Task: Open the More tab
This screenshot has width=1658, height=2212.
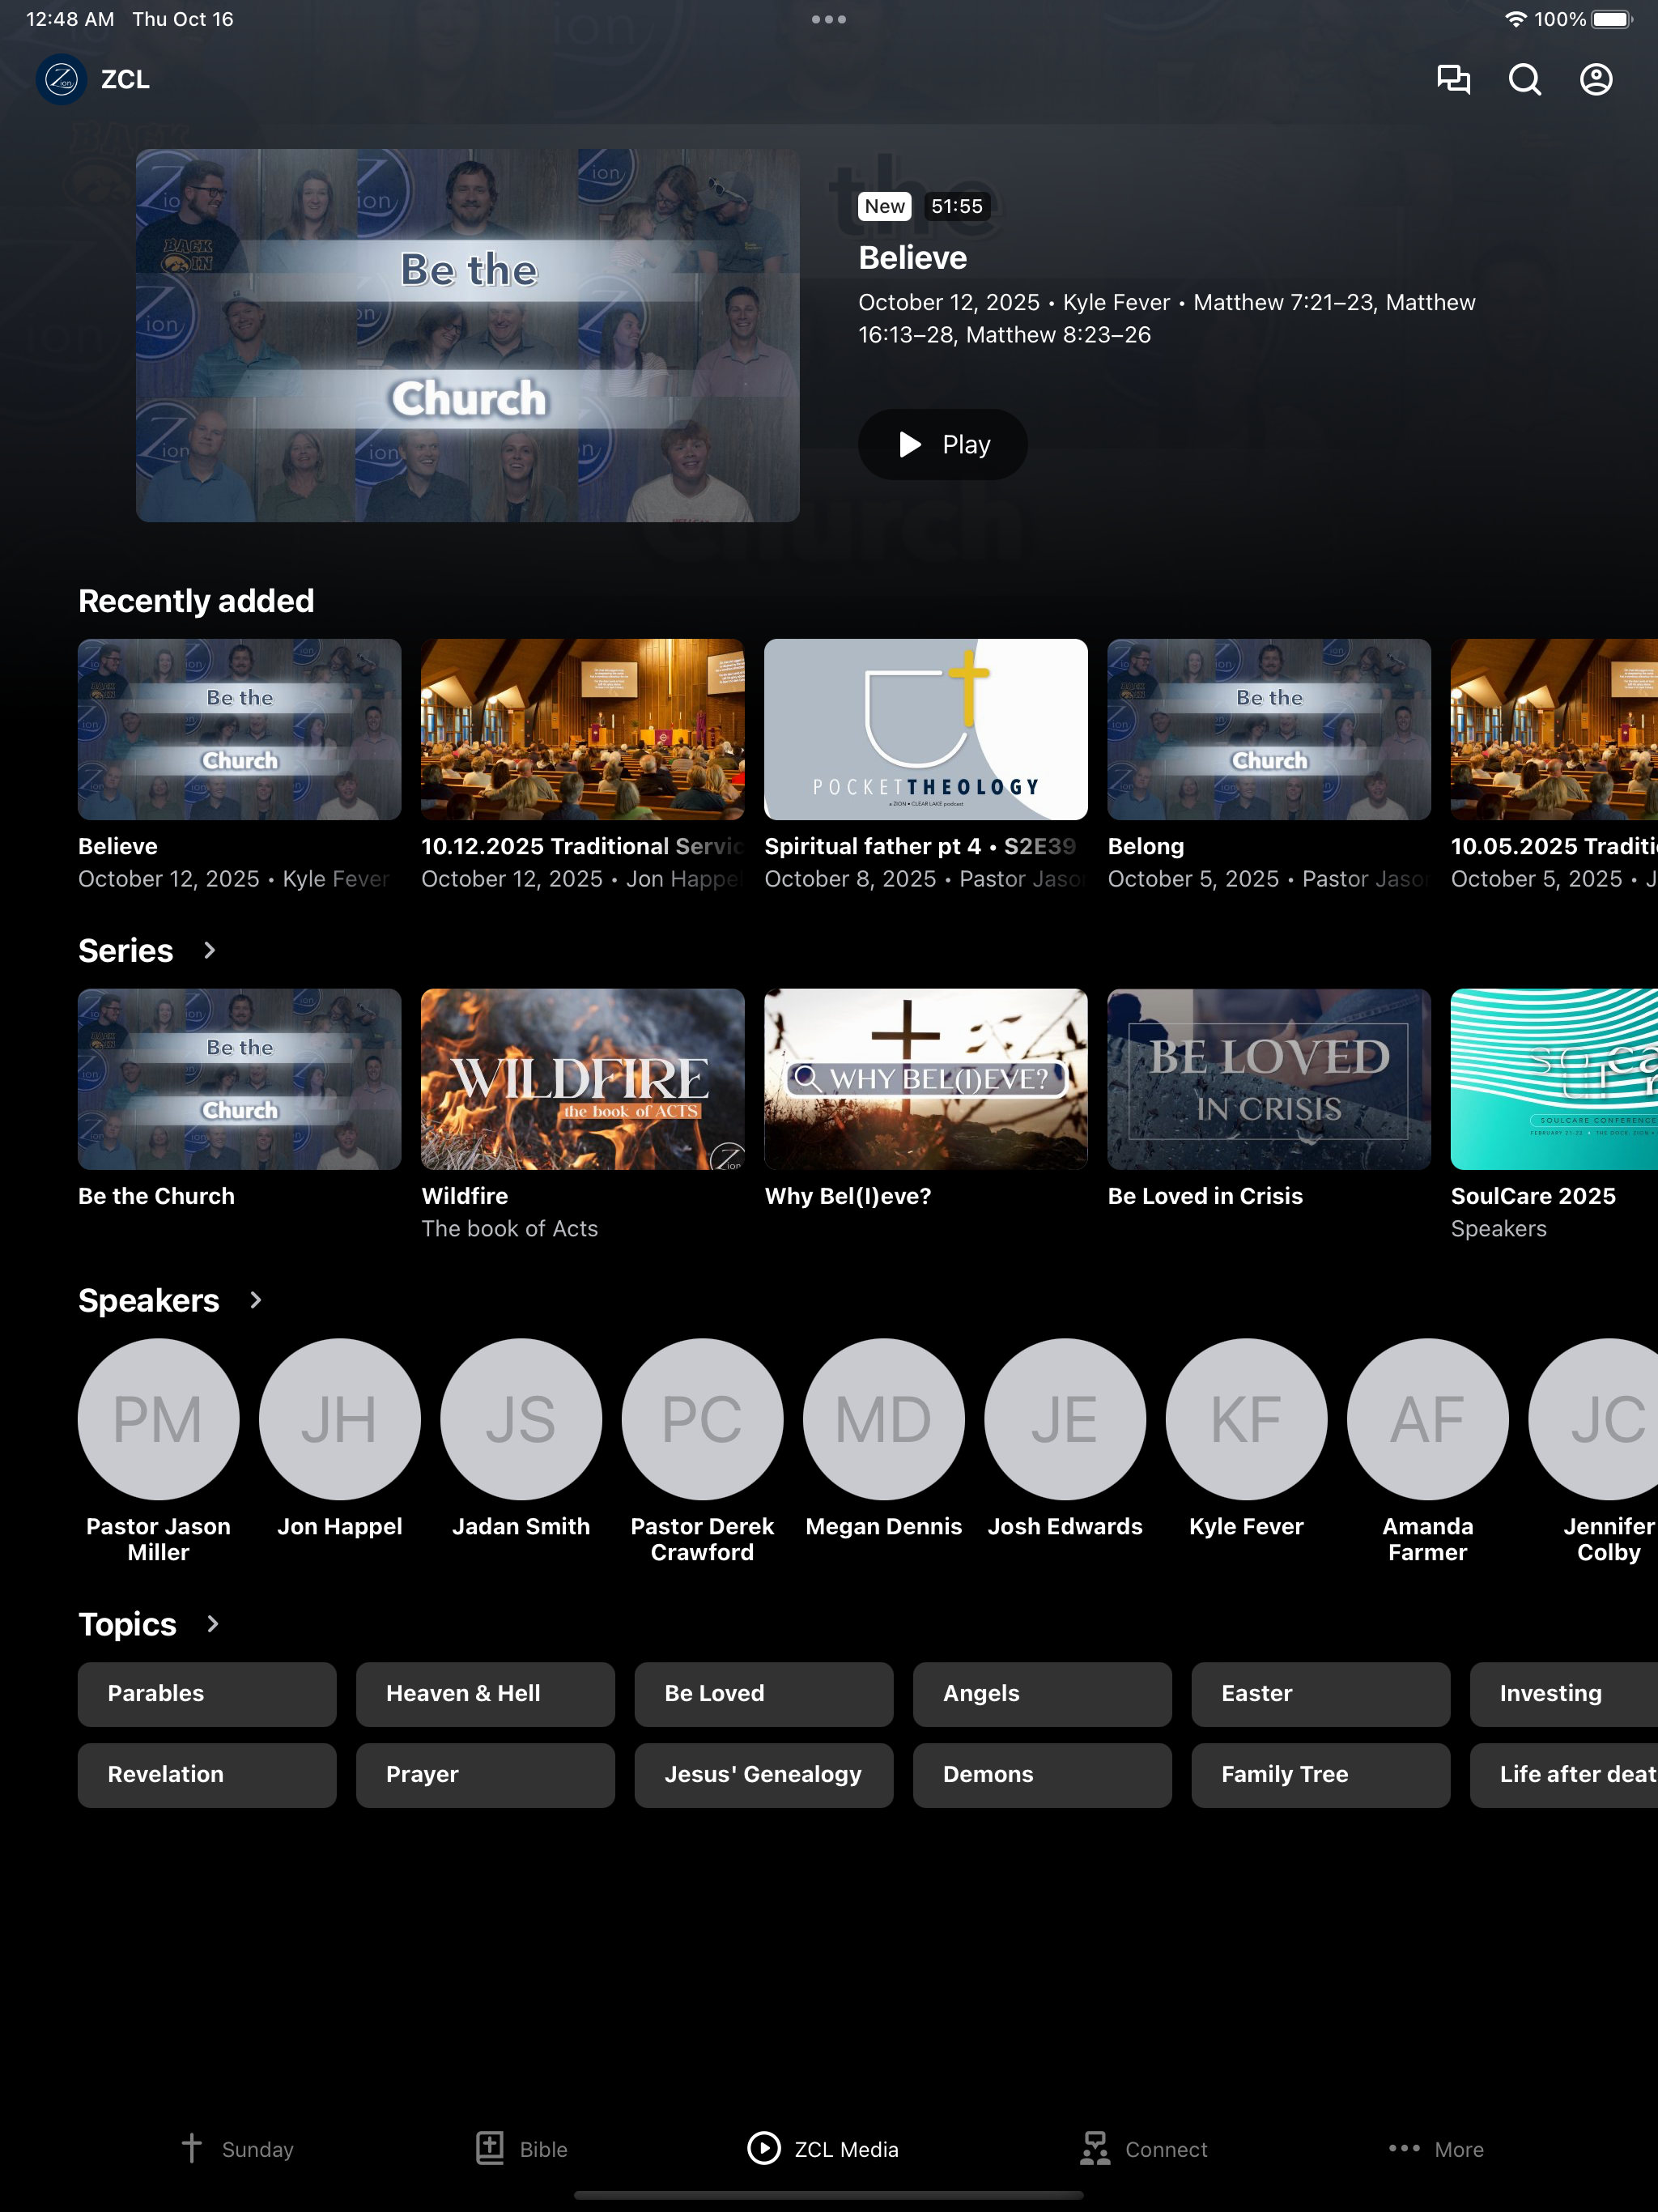Action: coord(1436,2149)
